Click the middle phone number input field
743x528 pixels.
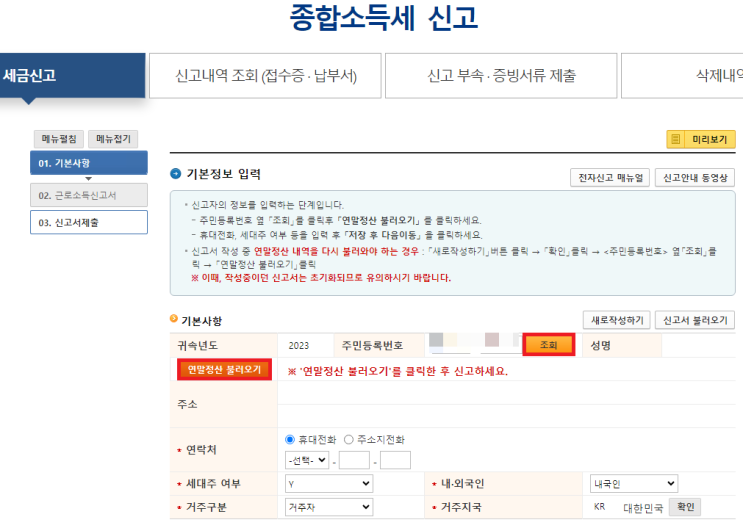[354, 460]
